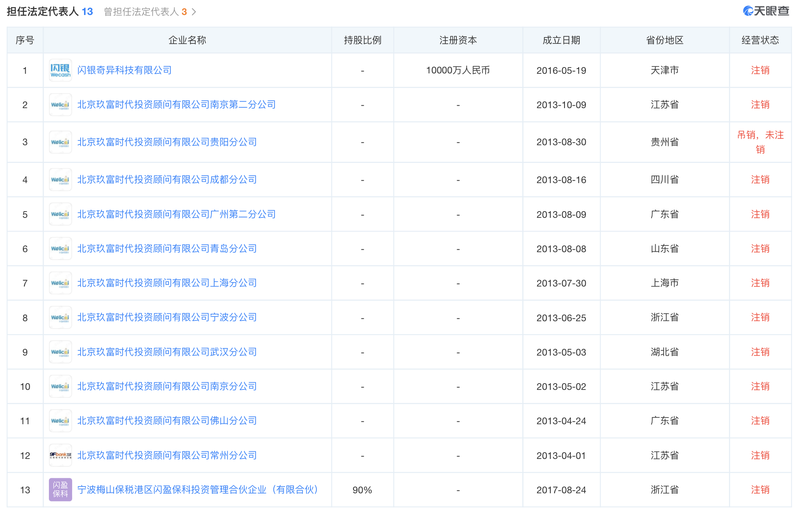Select the 90% shareholding cell
800x513 pixels.
tap(362, 490)
